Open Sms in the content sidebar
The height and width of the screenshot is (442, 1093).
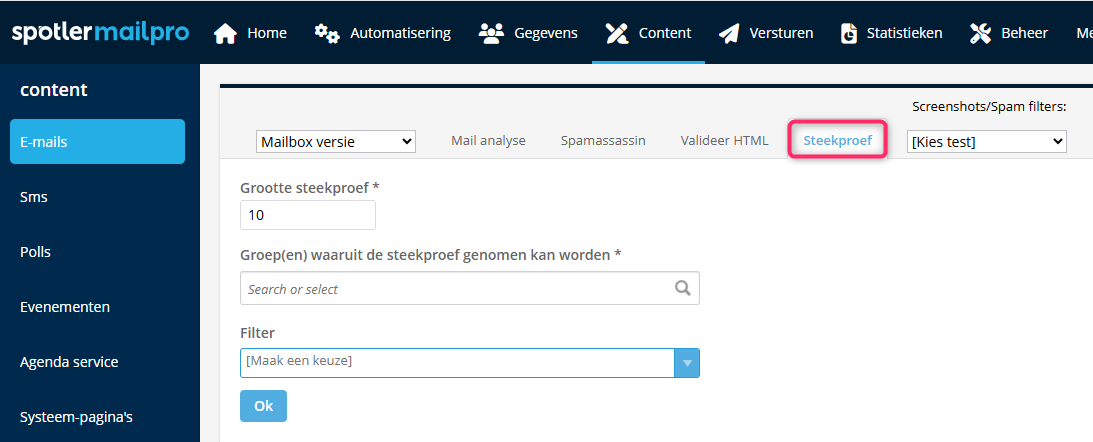pos(34,197)
